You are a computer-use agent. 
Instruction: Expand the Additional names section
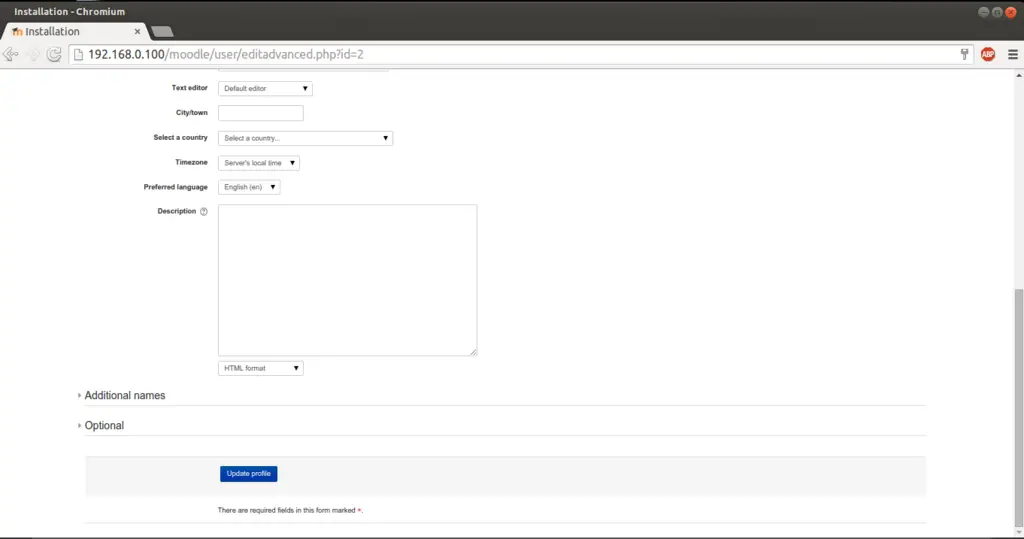click(124, 395)
